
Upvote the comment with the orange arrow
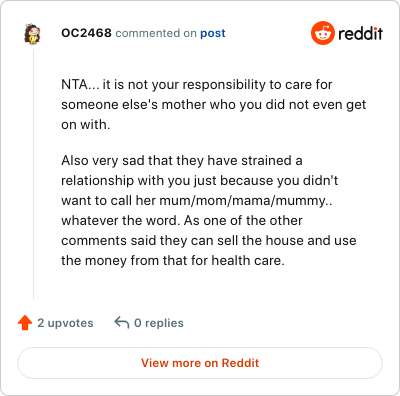click(25, 323)
